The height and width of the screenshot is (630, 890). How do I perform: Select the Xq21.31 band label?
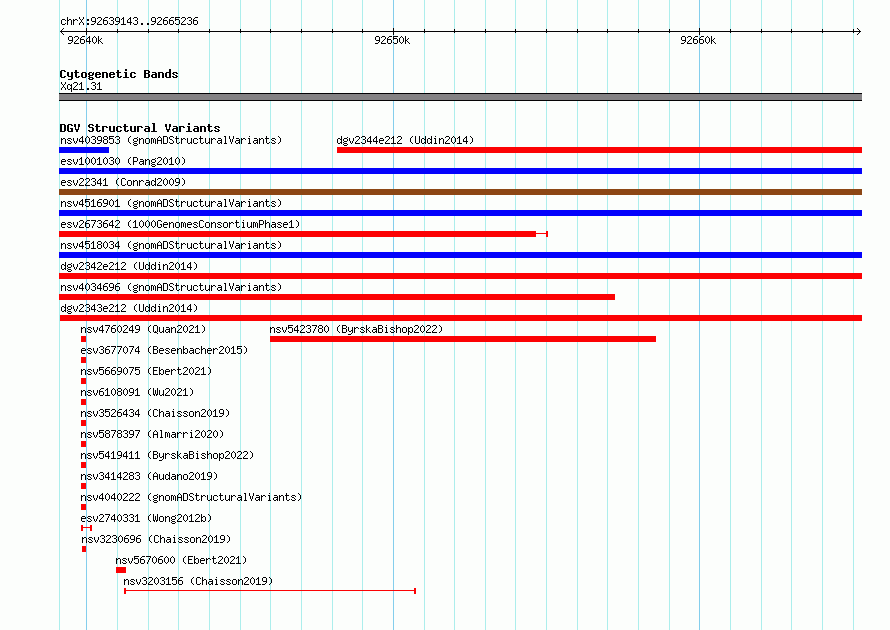(81, 86)
